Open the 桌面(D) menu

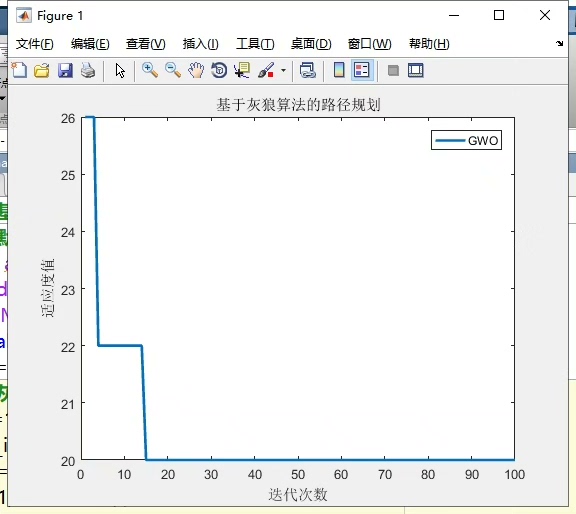[311, 44]
